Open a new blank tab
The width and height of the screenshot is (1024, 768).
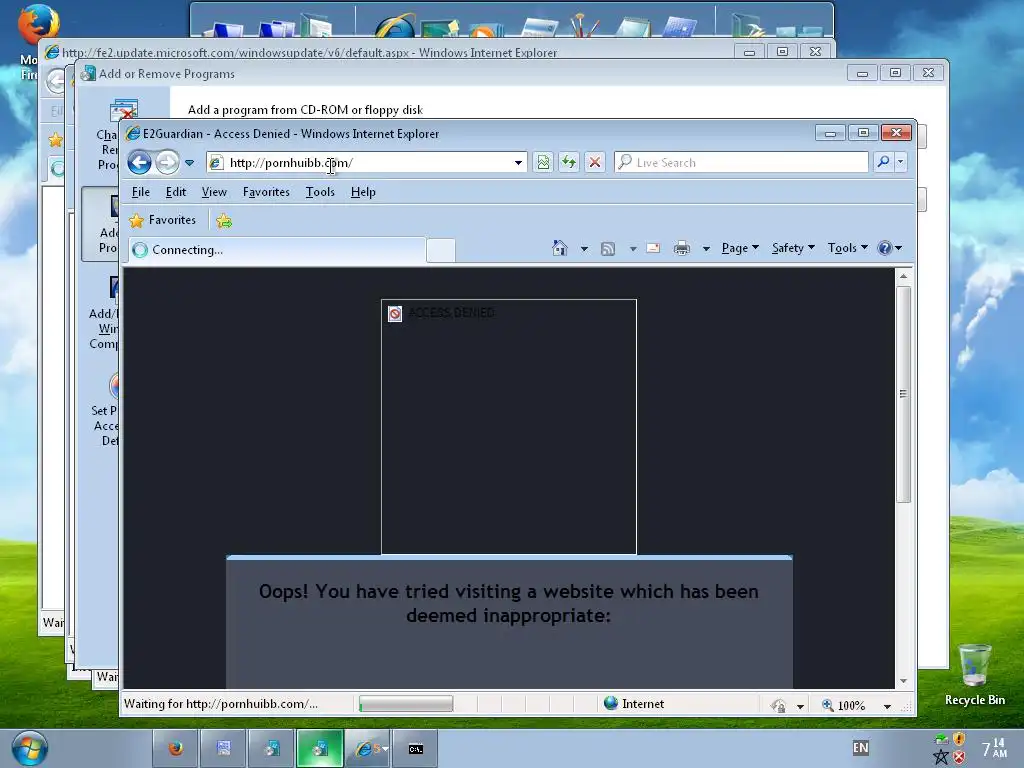(441, 250)
